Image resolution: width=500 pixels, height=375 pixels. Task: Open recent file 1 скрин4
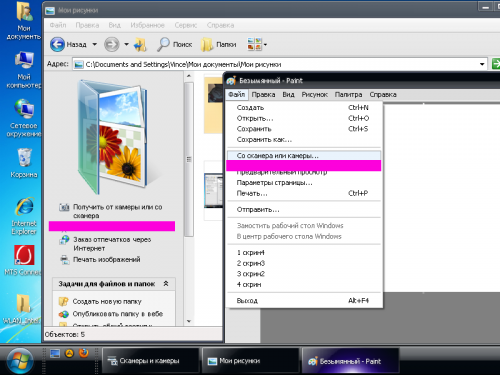(x=304, y=253)
